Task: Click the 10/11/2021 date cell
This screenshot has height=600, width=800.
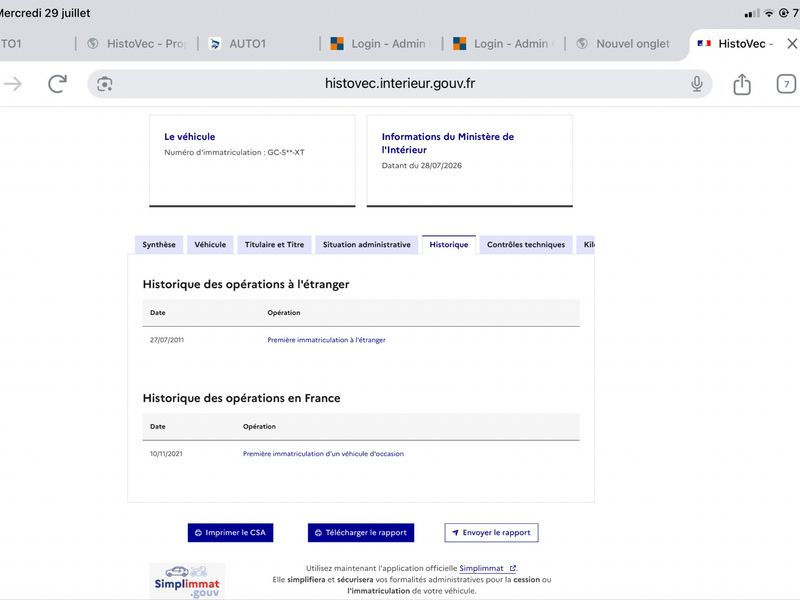Action: pyautogui.click(x=166, y=454)
